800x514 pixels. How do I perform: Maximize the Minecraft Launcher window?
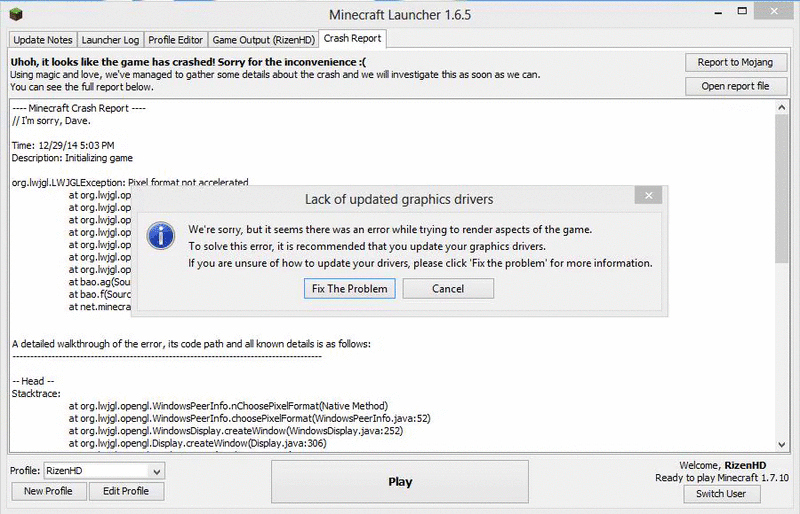[742, 11]
